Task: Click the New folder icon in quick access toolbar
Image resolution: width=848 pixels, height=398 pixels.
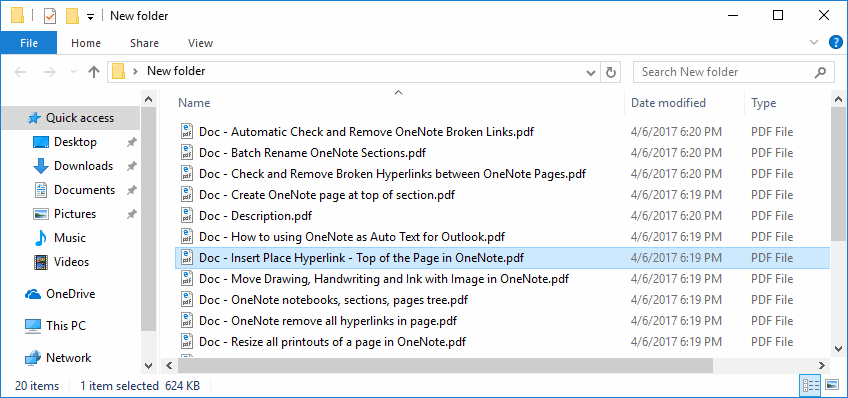Action: [72, 16]
